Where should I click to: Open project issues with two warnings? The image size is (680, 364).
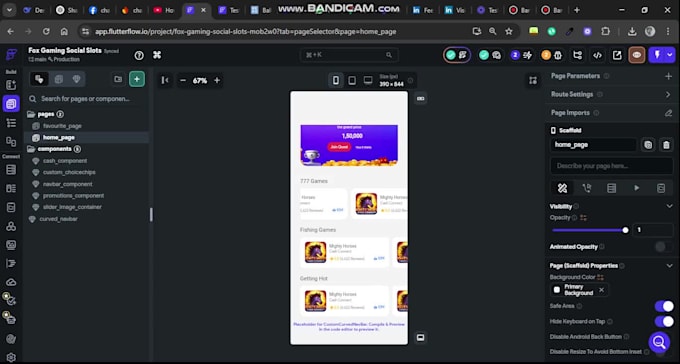coord(552,55)
